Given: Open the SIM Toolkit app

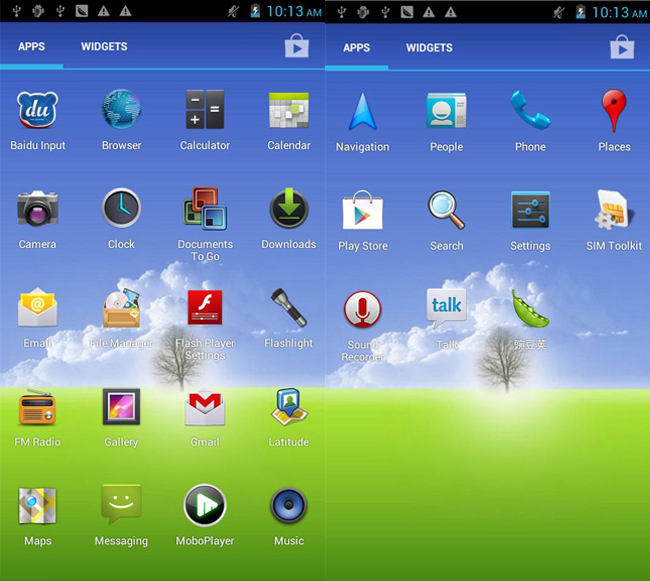Looking at the screenshot, I should pyautogui.click(x=614, y=210).
